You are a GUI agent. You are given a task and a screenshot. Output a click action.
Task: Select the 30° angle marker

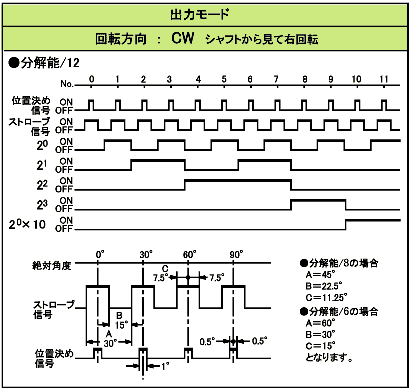point(146,255)
